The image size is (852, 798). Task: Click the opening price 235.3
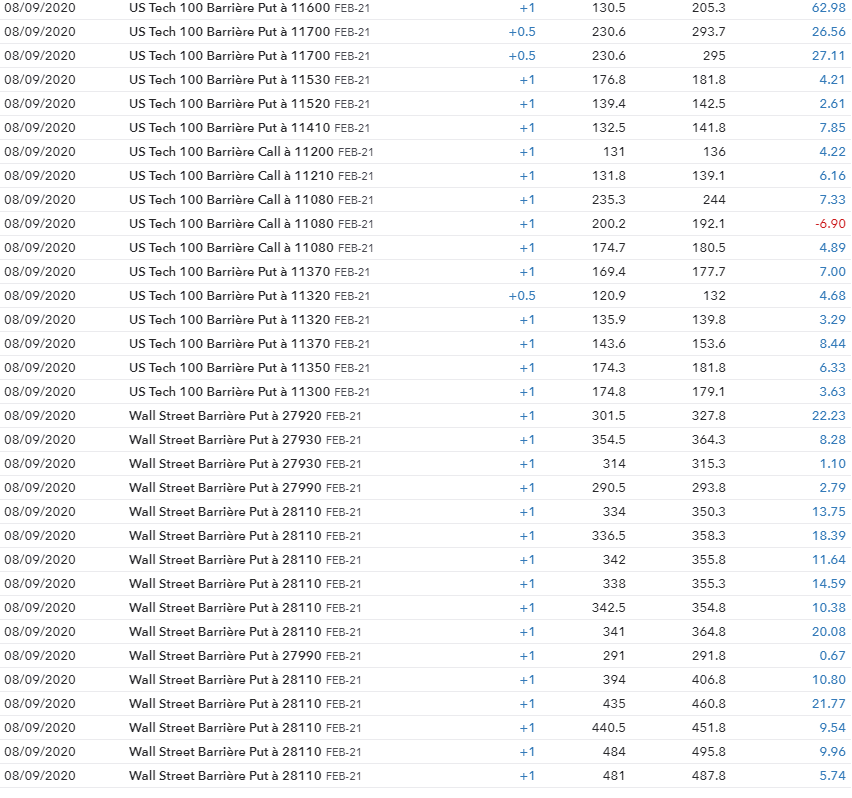(609, 200)
